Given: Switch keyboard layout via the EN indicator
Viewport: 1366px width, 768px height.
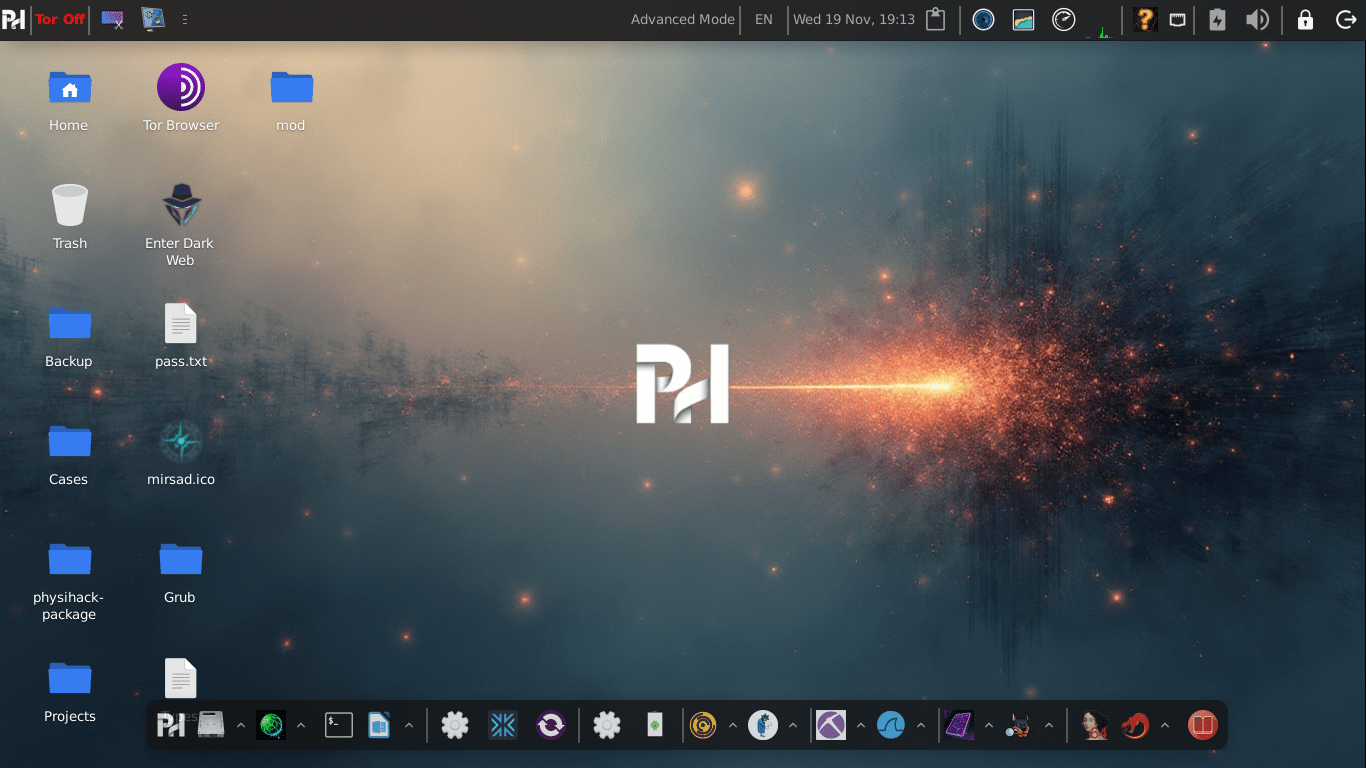Looking at the screenshot, I should (763, 19).
